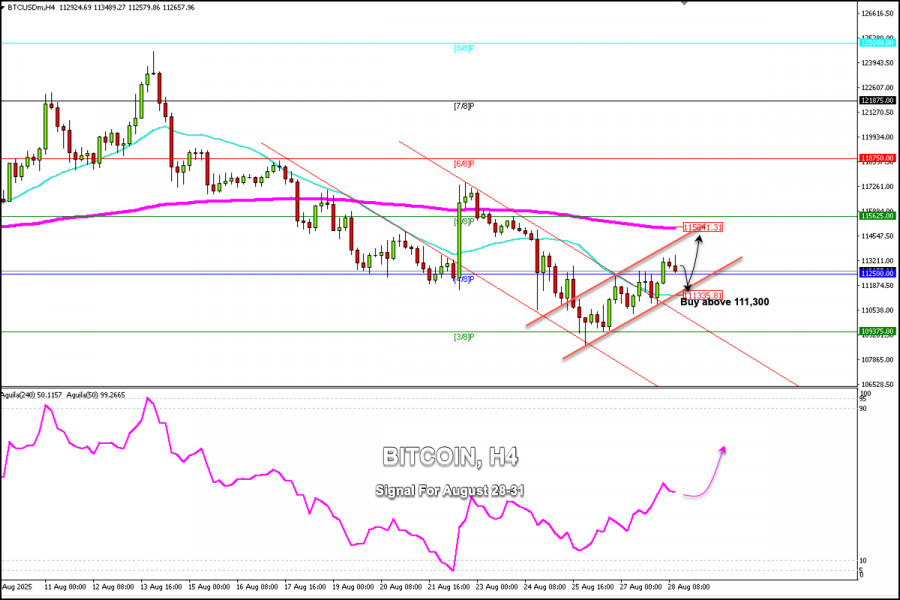Click the 11 Aug 00:00 time label
The width and height of the screenshot is (900, 600).
click(x=65, y=587)
